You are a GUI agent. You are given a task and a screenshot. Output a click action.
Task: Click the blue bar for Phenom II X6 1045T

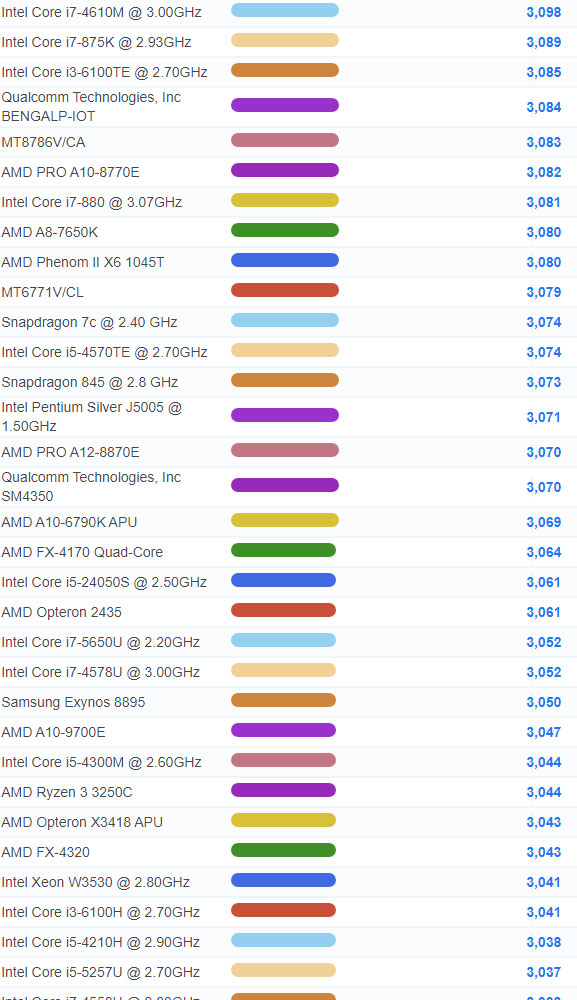click(x=284, y=260)
